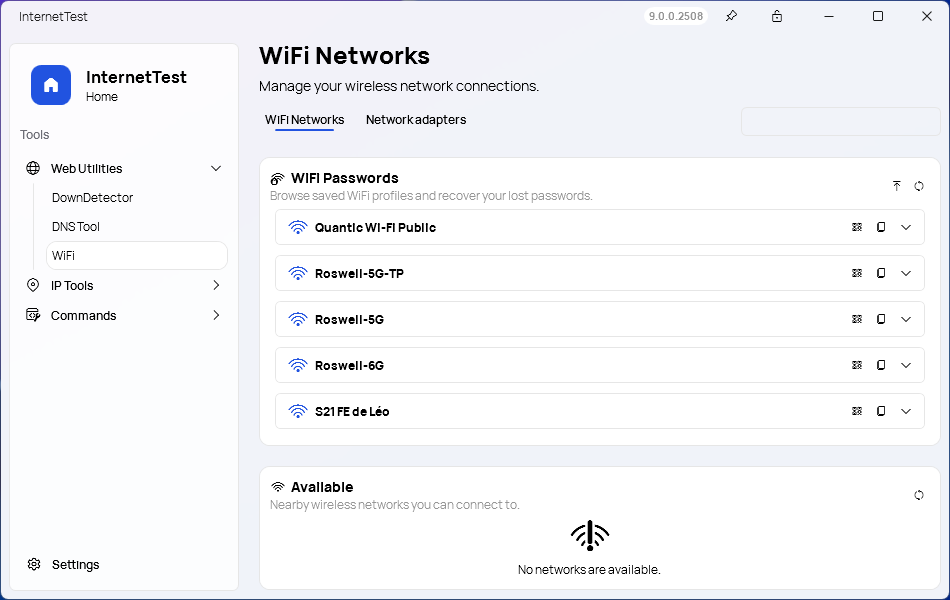Switch to the Network adapters tab
Viewport: 950px width, 600px height.
click(x=416, y=120)
